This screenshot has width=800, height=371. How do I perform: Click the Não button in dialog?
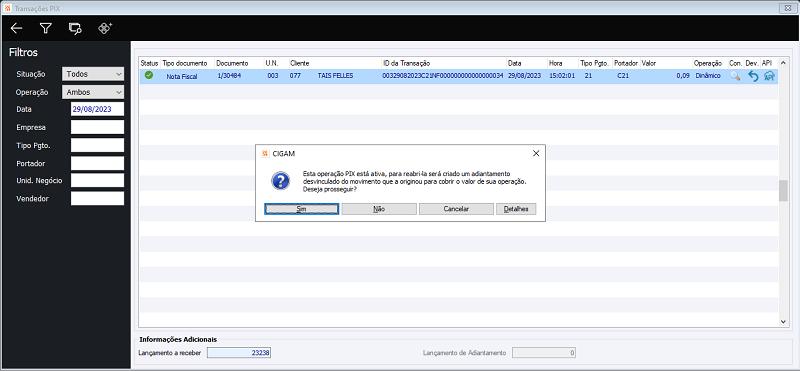(379, 209)
